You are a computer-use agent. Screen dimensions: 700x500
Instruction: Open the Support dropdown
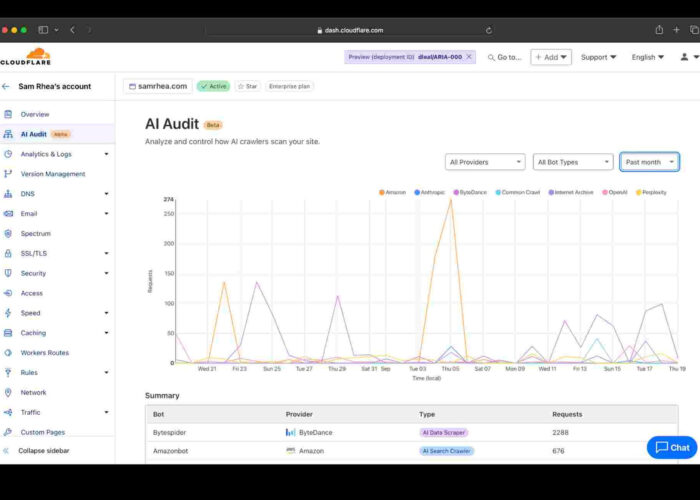coord(598,57)
